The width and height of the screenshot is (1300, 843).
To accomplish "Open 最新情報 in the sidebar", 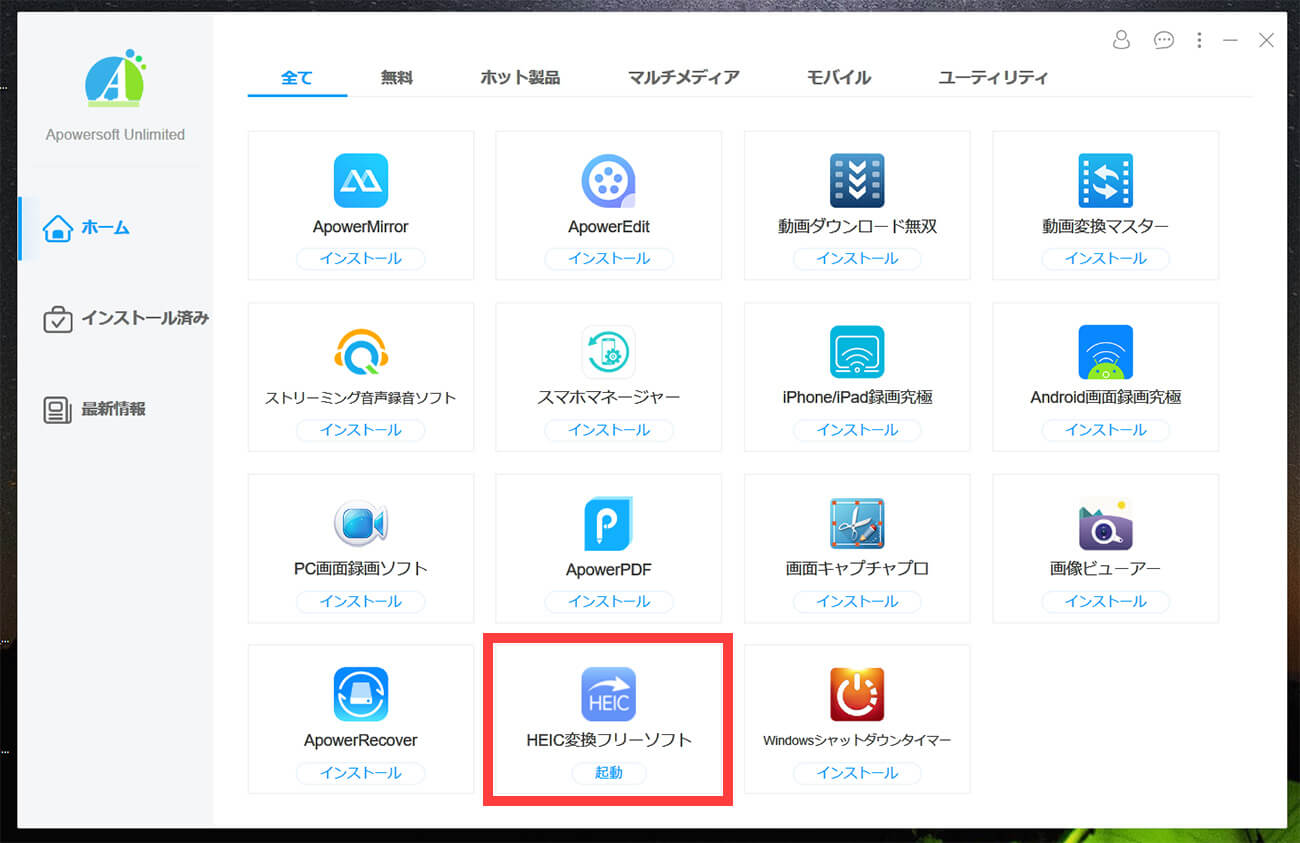I will (x=94, y=409).
